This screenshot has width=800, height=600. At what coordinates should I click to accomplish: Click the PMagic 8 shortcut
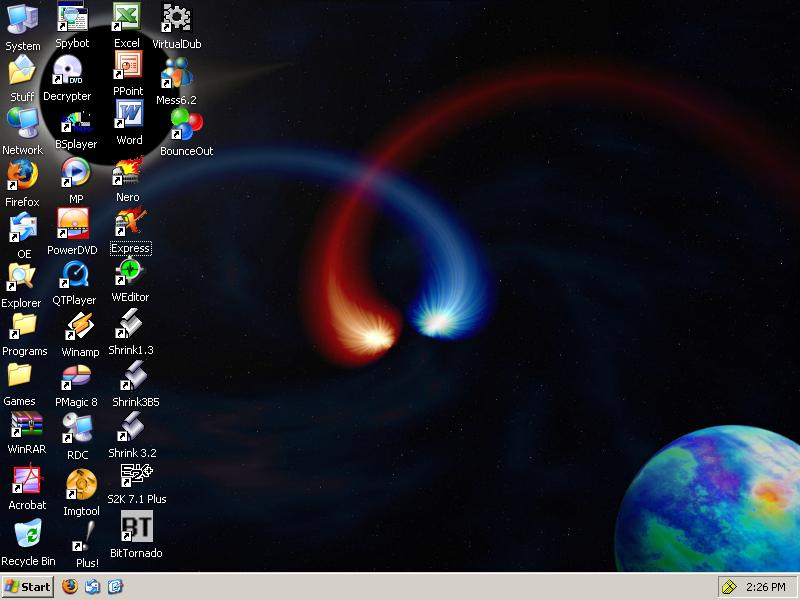click(77, 378)
